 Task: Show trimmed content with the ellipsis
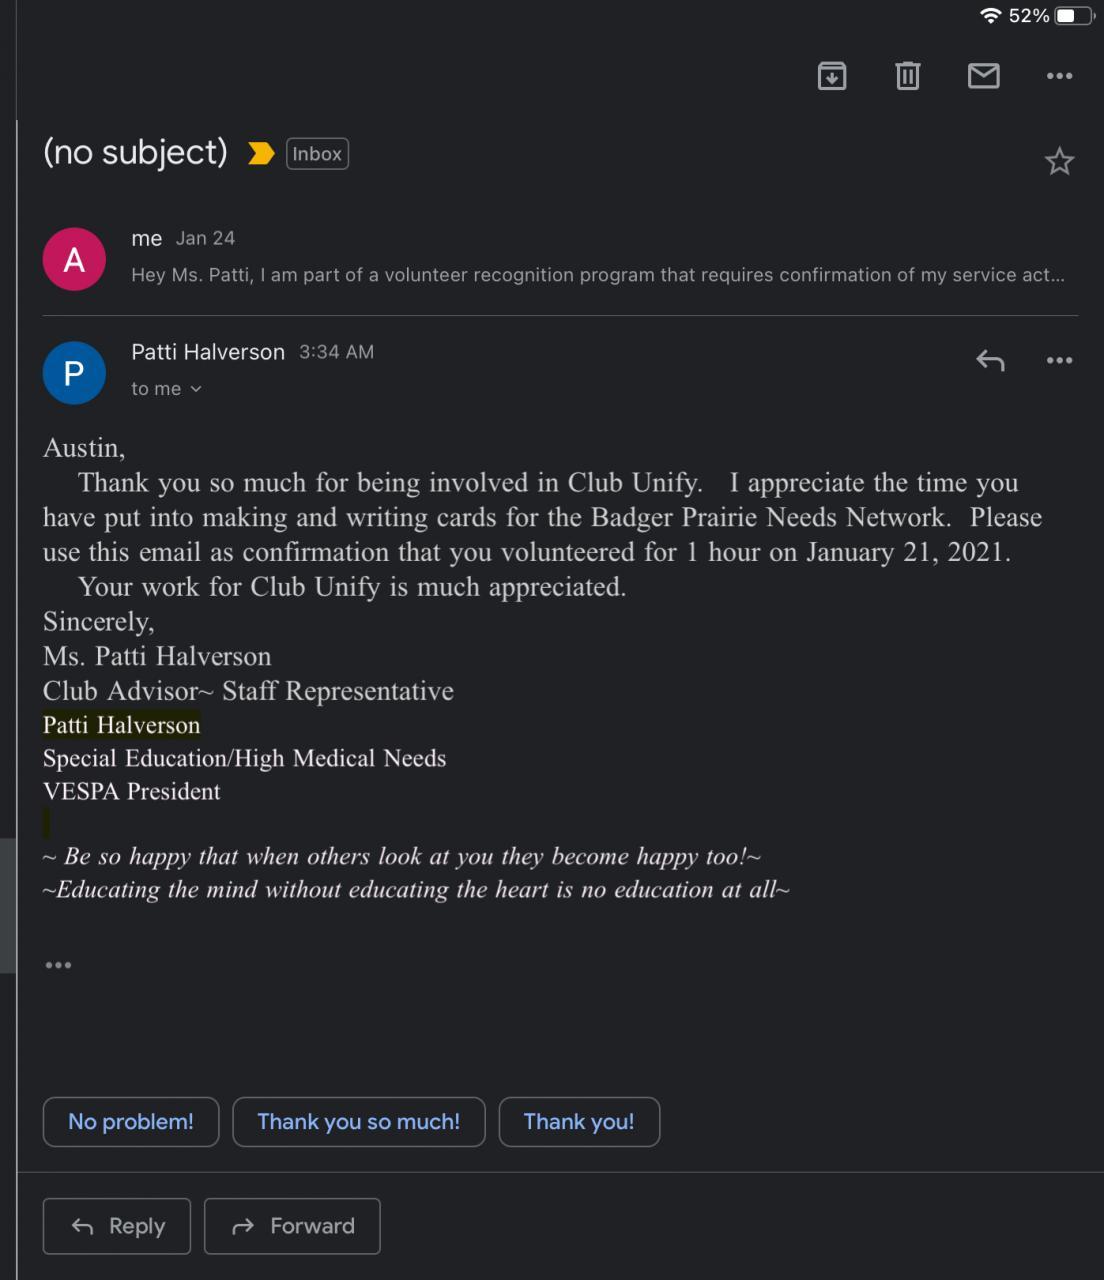[x=58, y=965]
